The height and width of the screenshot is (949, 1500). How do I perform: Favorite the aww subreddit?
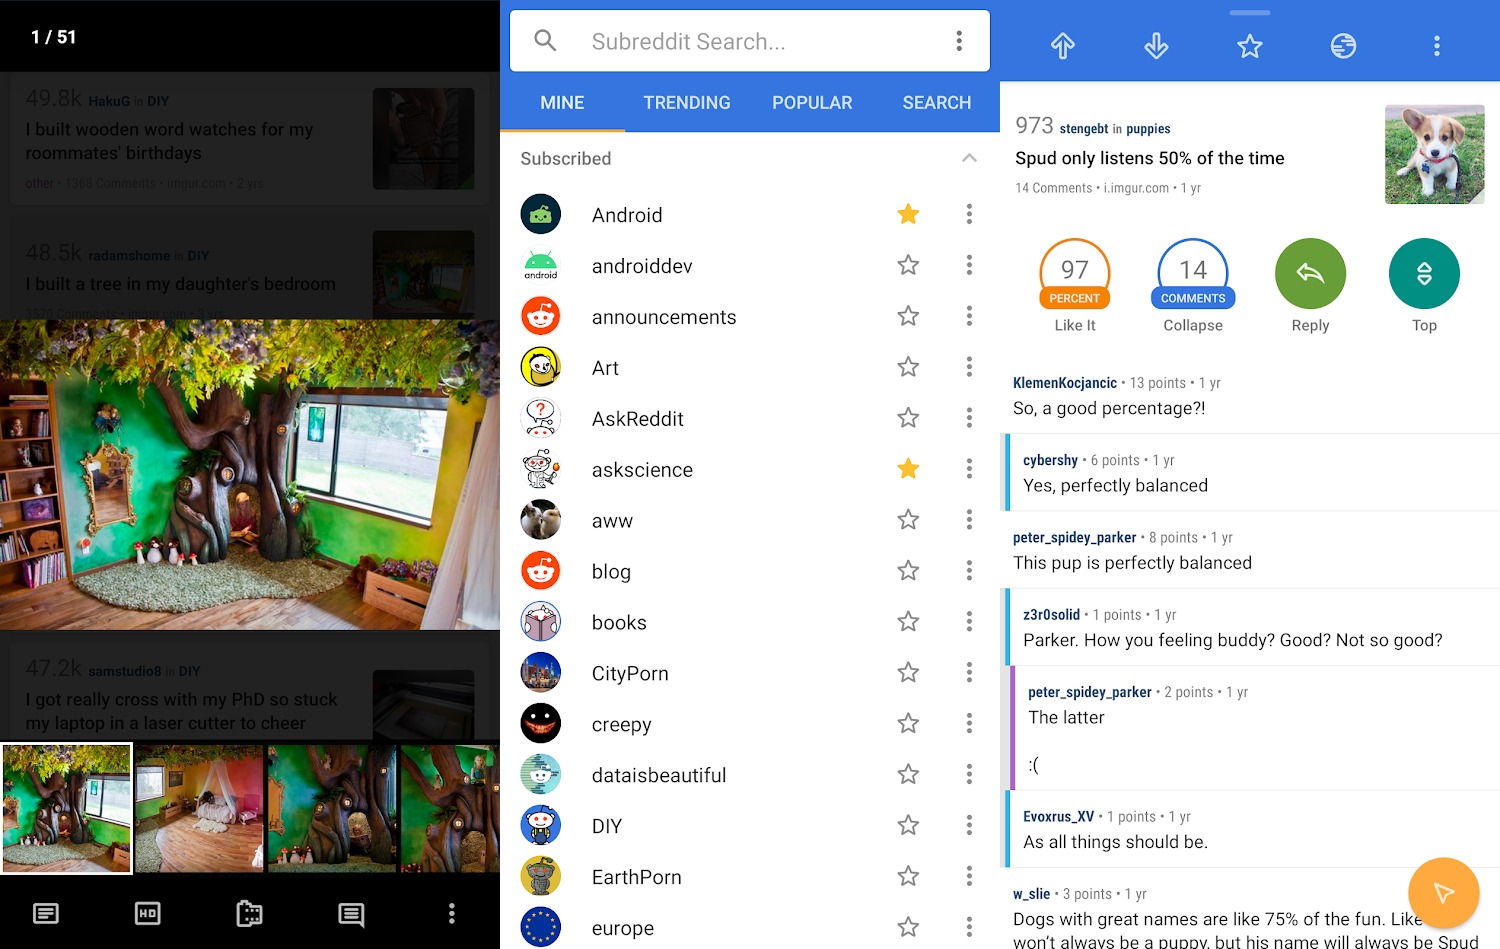(x=908, y=519)
